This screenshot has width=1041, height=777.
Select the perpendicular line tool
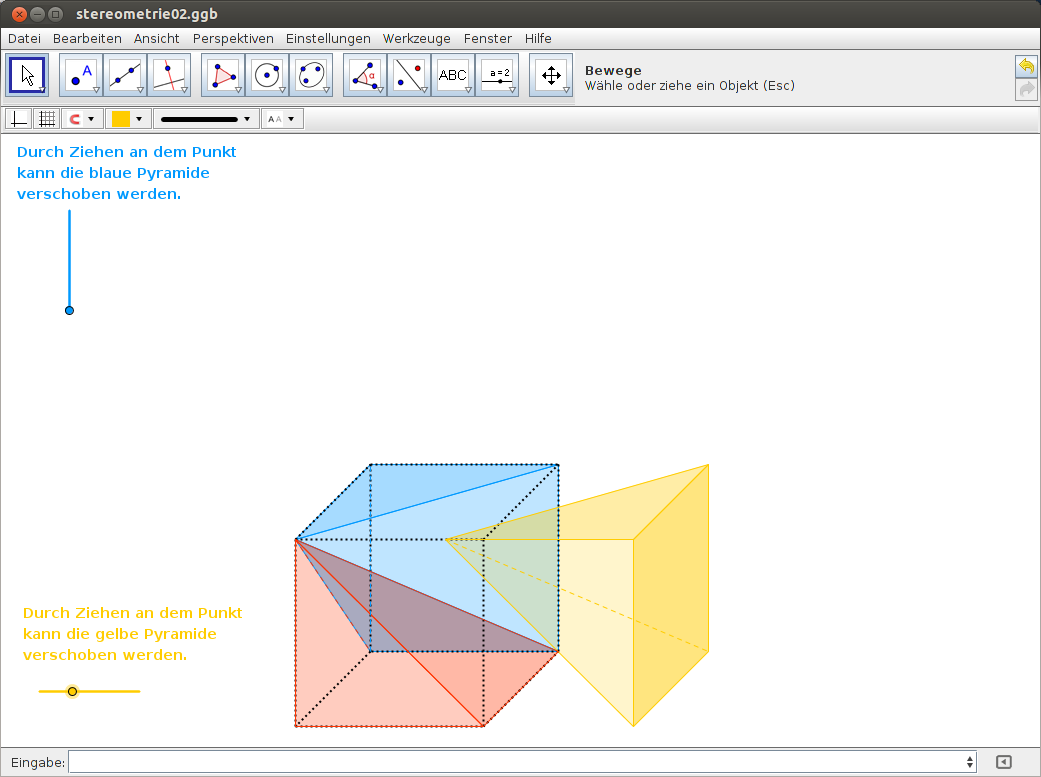click(168, 75)
